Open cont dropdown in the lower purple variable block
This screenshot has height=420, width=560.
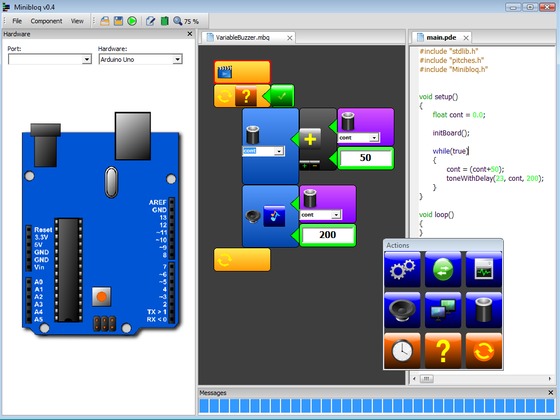[x=336, y=215]
